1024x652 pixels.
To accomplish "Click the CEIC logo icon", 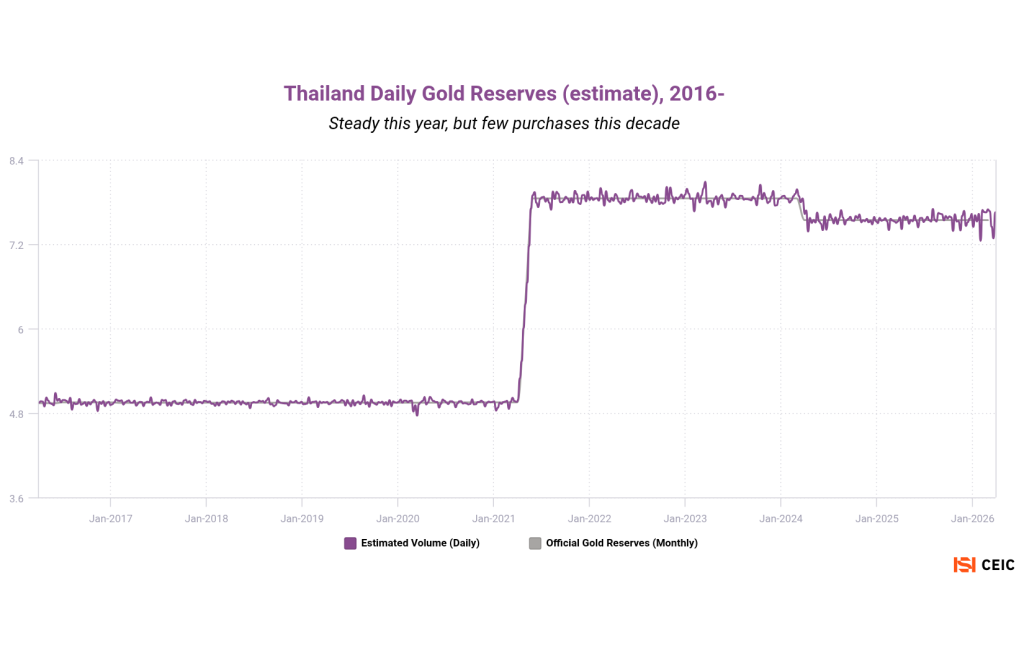I will point(964,565).
